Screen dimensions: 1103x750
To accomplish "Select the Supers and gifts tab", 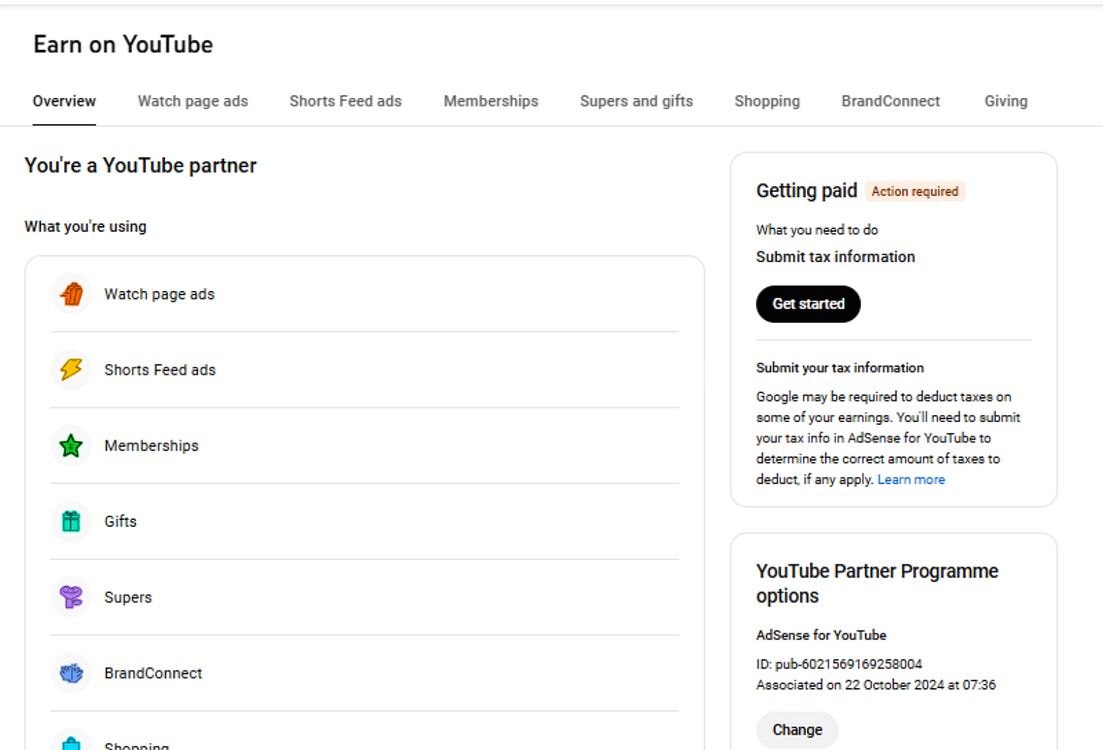I will point(637,101).
